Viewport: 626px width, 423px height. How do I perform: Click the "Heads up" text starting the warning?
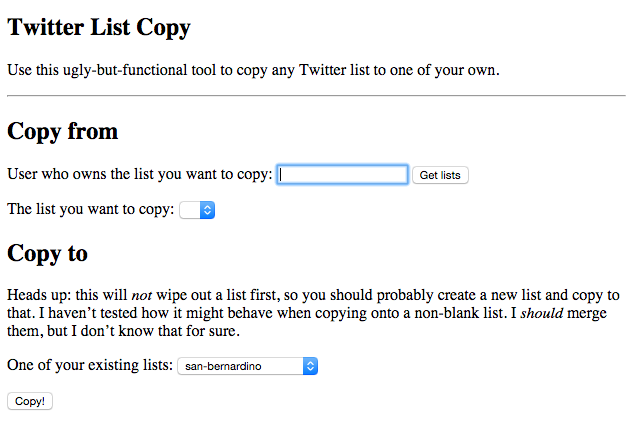pyautogui.click(x=37, y=296)
